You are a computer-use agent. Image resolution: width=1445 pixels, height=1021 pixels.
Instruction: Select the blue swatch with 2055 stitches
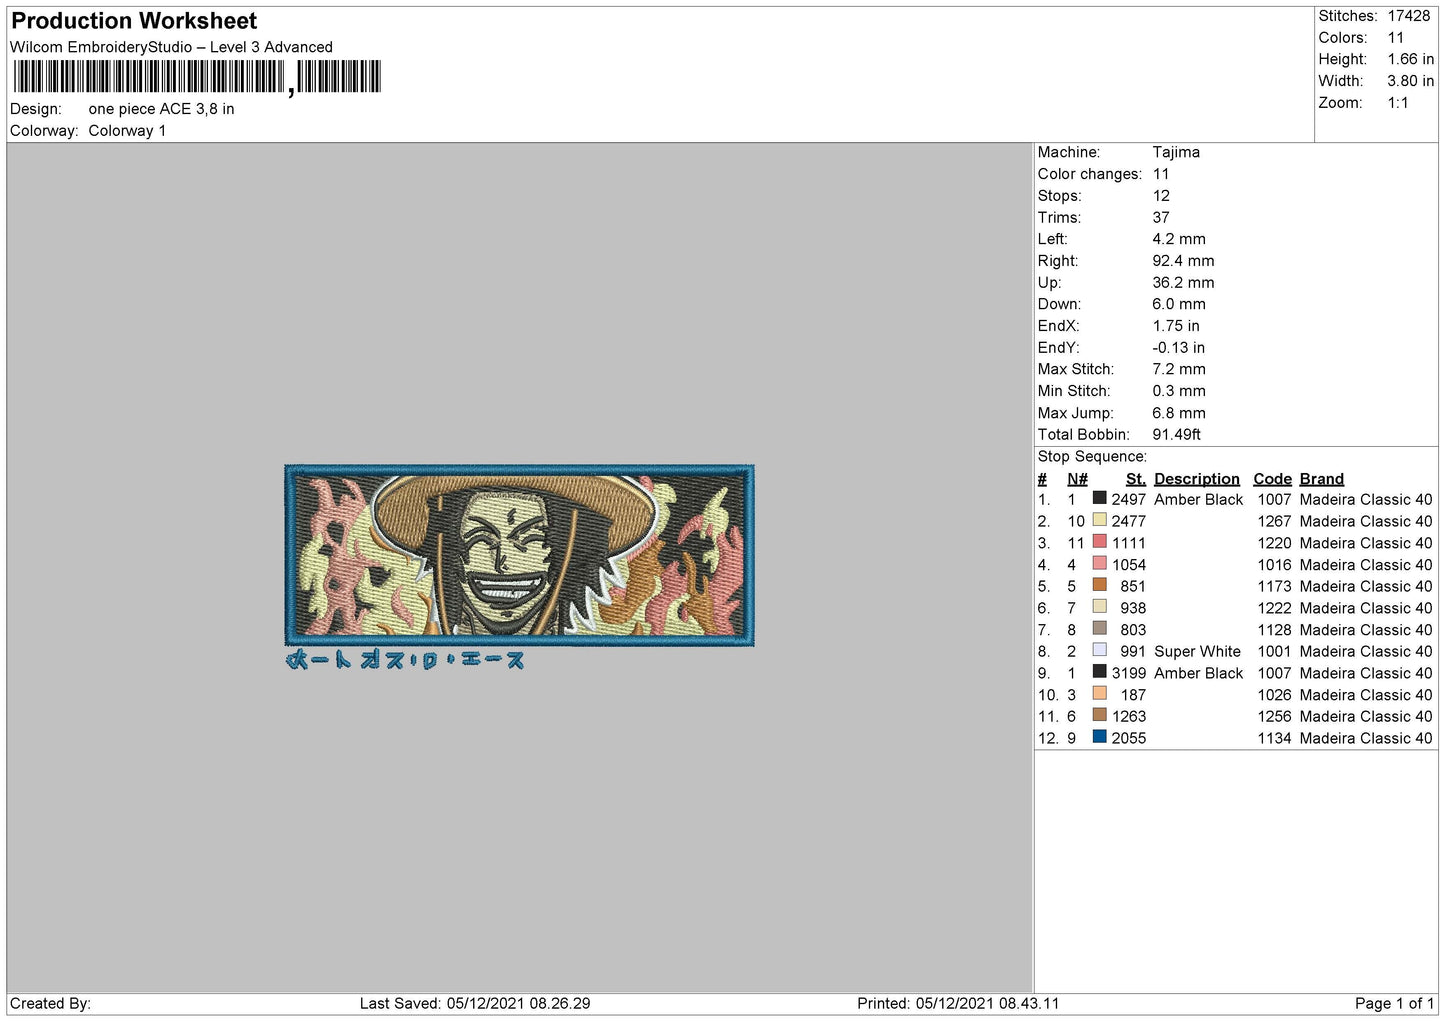[1100, 737]
